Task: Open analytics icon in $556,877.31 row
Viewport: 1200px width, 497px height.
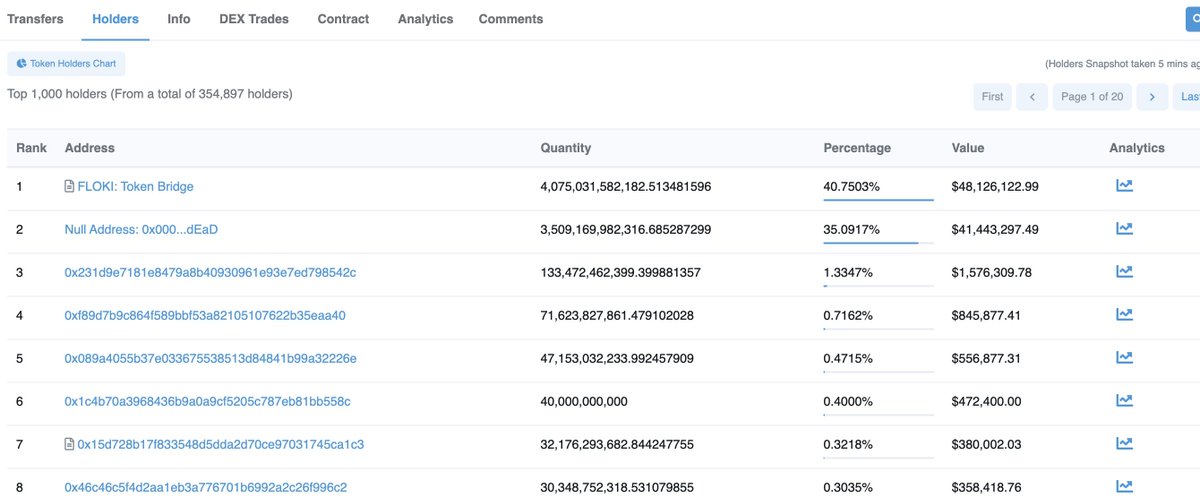Action: [1124, 358]
